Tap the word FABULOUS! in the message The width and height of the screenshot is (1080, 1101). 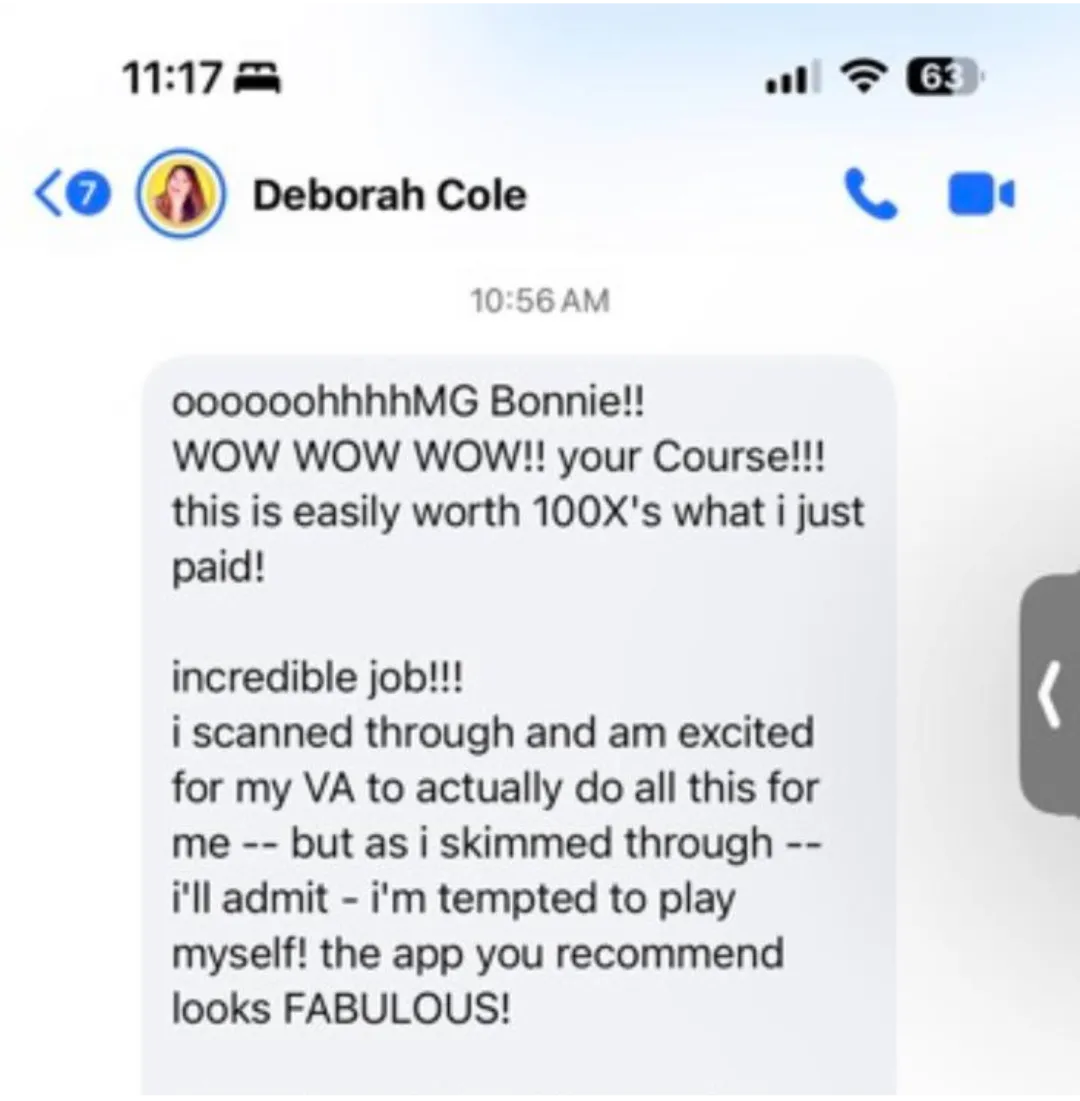tap(397, 1009)
